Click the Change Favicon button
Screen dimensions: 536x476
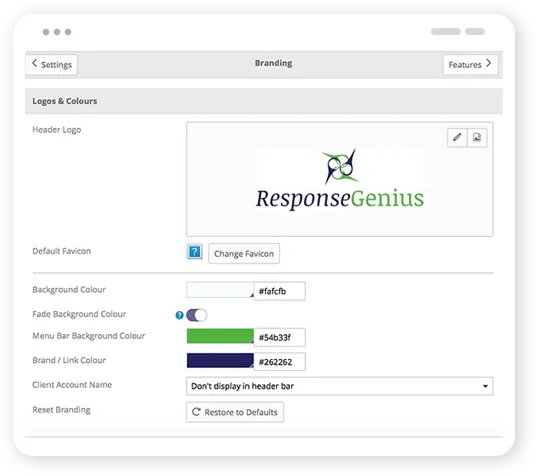pyautogui.click(x=244, y=253)
